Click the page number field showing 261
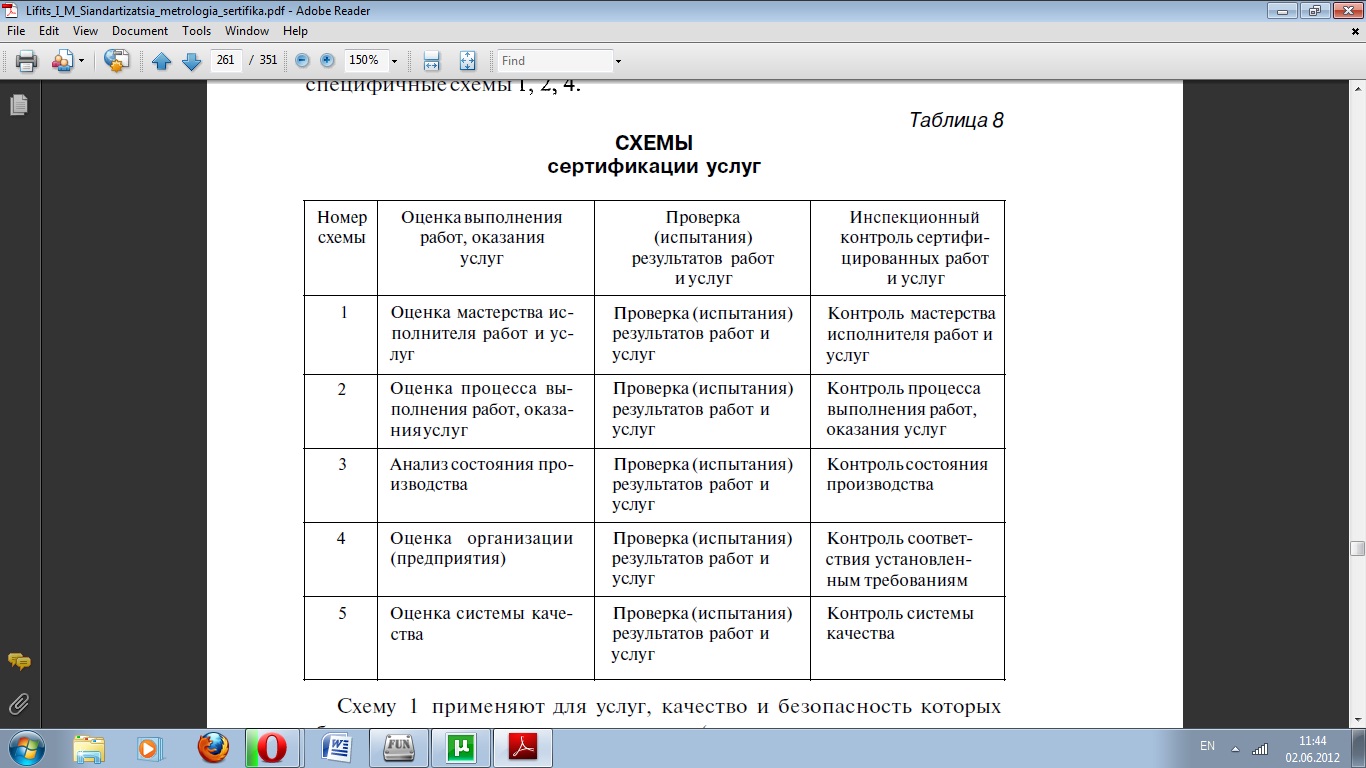 [x=226, y=60]
